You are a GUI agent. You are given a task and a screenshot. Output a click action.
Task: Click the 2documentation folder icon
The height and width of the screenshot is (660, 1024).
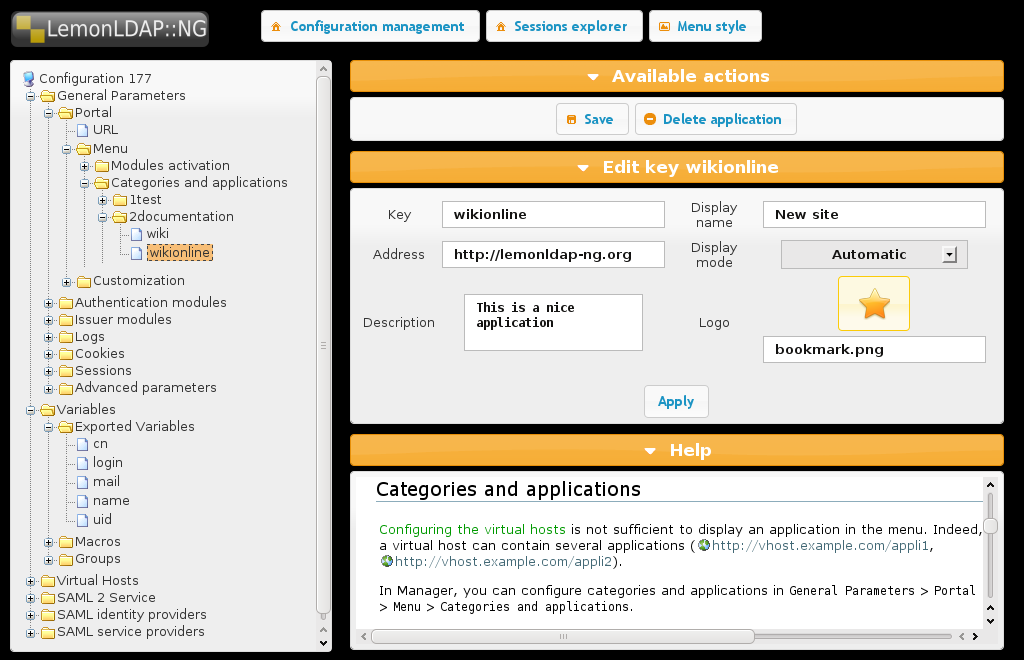tap(120, 217)
